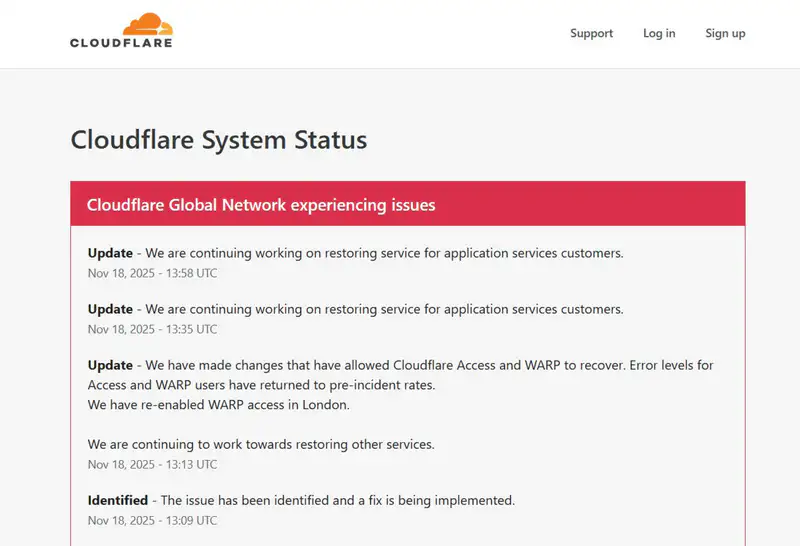800x546 pixels.
Task: Click the bold Identified status label
Action: (117, 500)
